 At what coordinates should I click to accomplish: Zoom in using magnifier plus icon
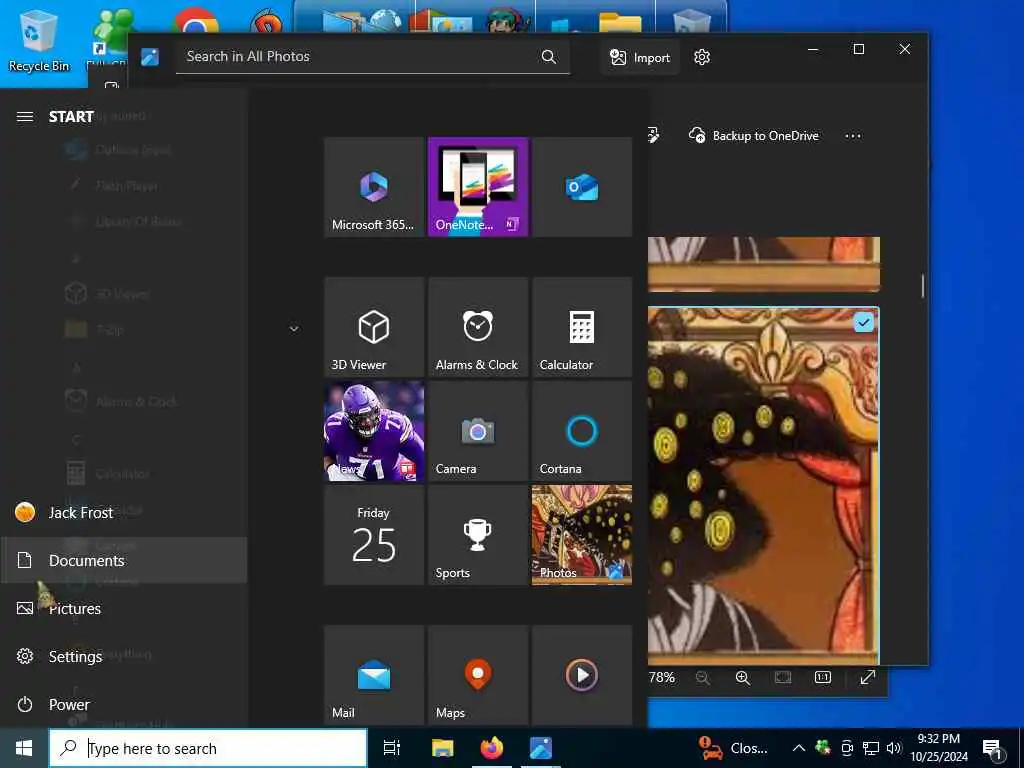743,678
